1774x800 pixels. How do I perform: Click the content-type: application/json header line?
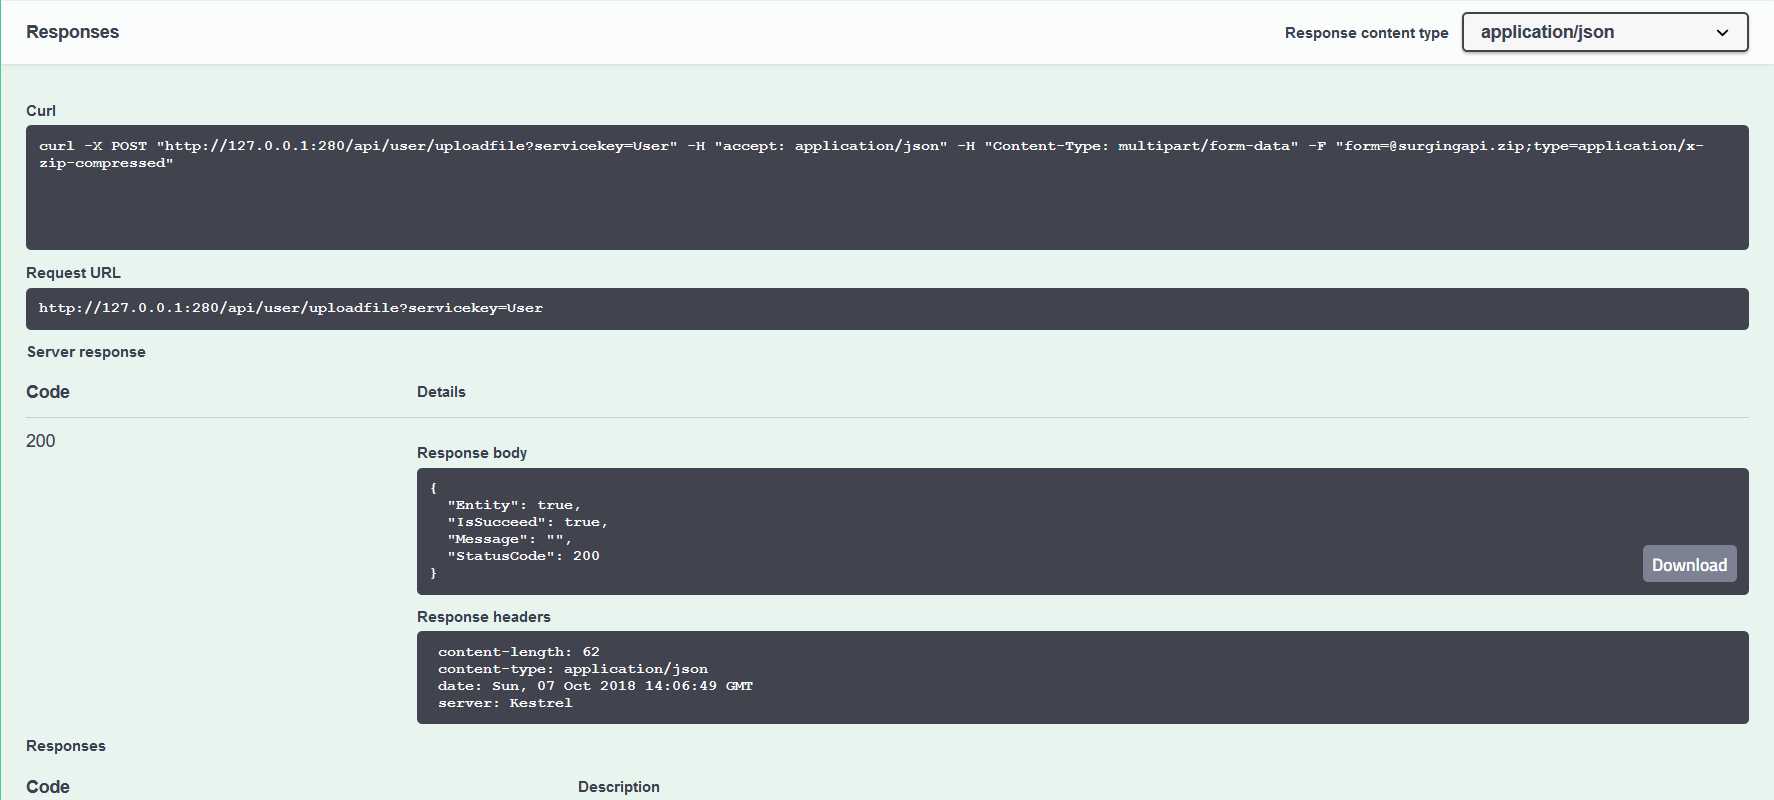tap(573, 669)
